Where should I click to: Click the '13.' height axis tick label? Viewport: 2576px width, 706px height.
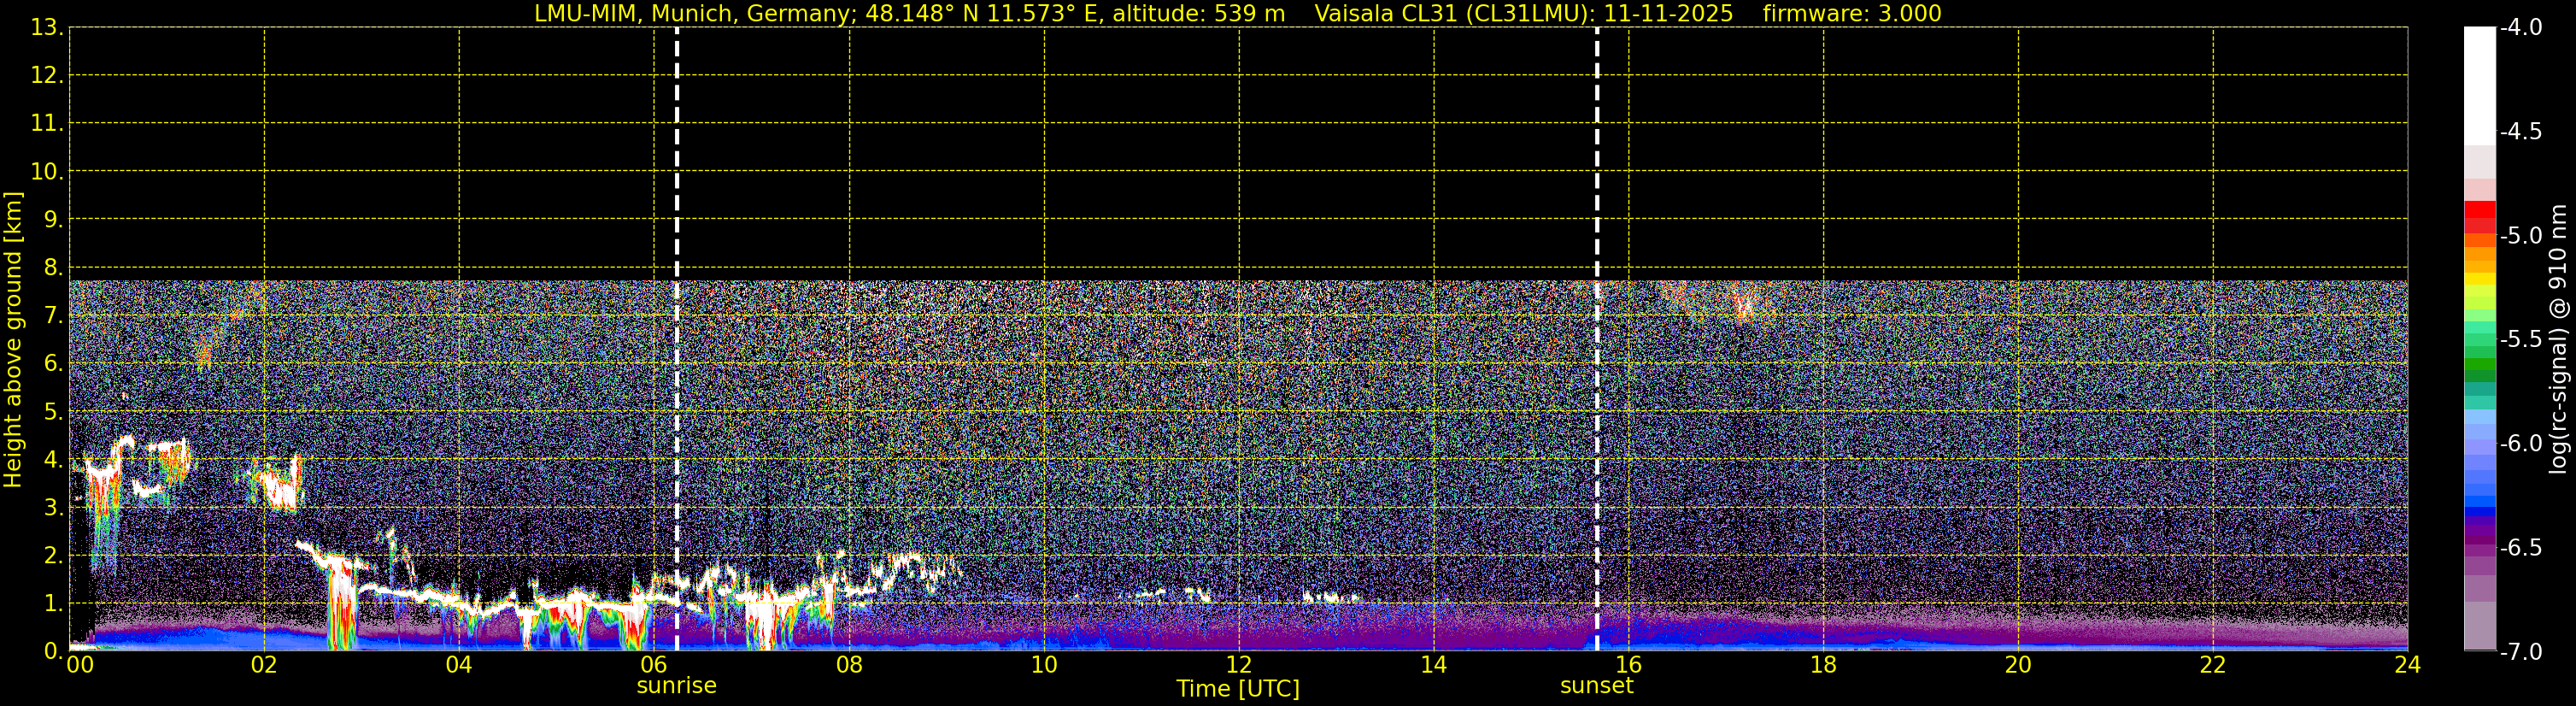click(x=46, y=28)
